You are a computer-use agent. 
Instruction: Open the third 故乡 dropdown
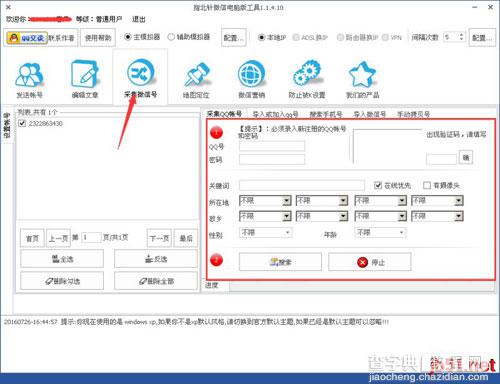pos(380,216)
